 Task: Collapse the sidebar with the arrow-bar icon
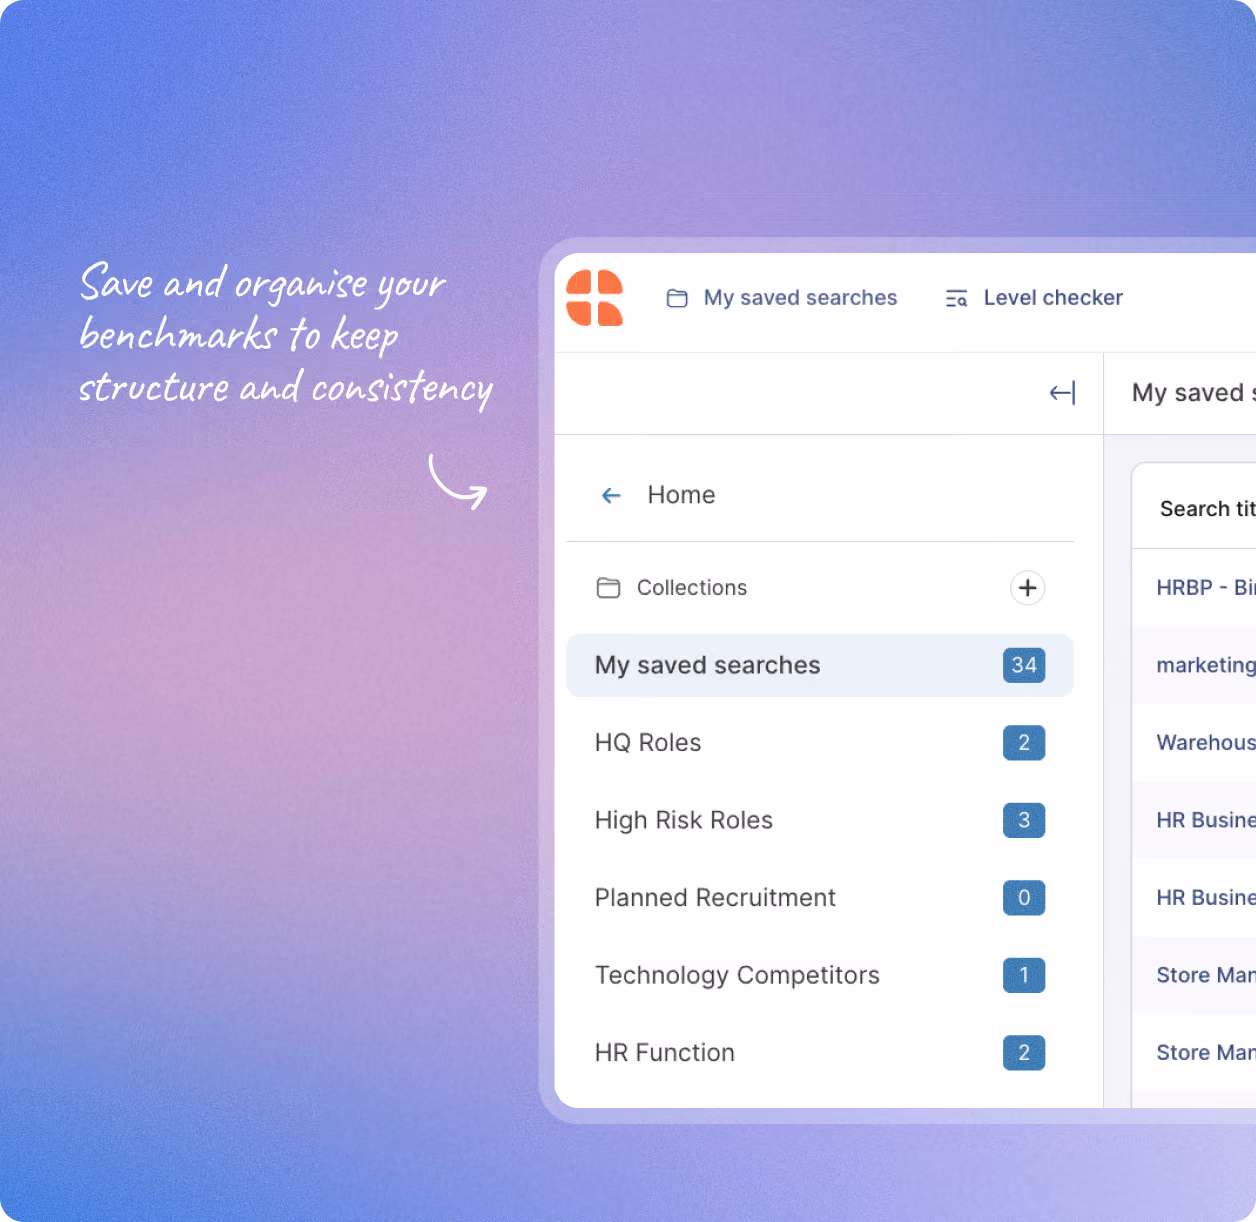click(x=1062, y=393)
